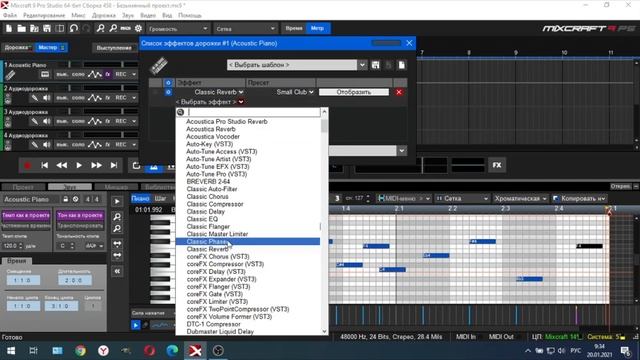Click the save preset disk icon in effects dialog

coord(375,65)
